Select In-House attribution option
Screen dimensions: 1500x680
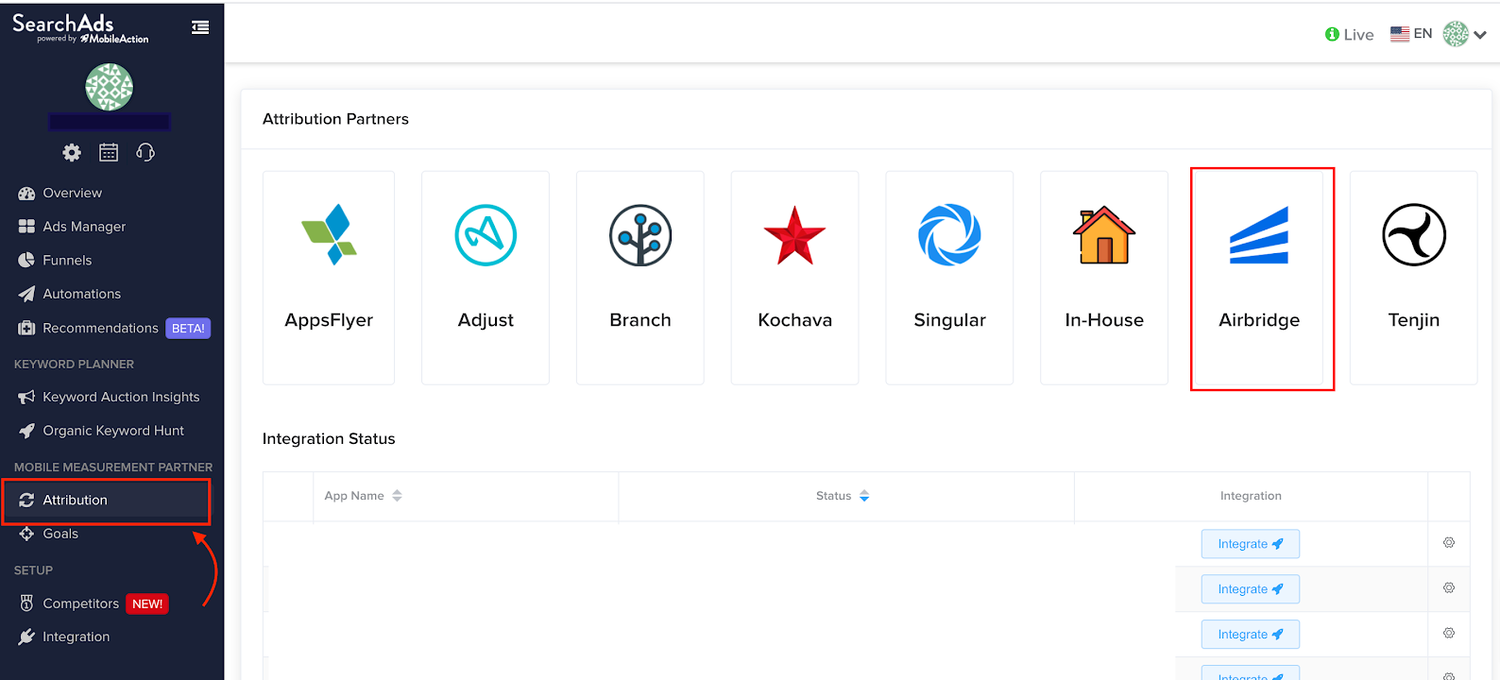pyautogui.click(x=1104, y=278)
